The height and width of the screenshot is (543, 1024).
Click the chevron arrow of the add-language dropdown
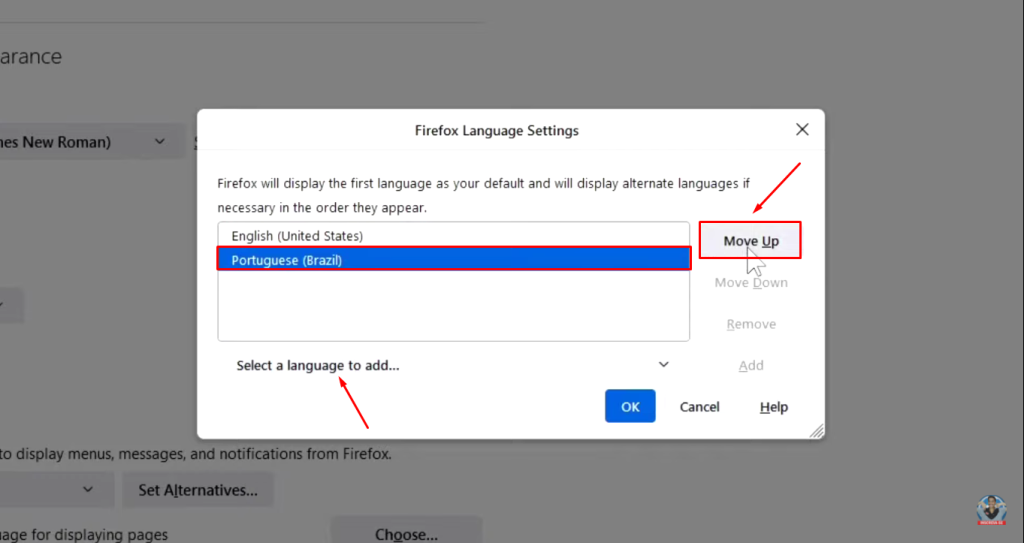point(663,366)
